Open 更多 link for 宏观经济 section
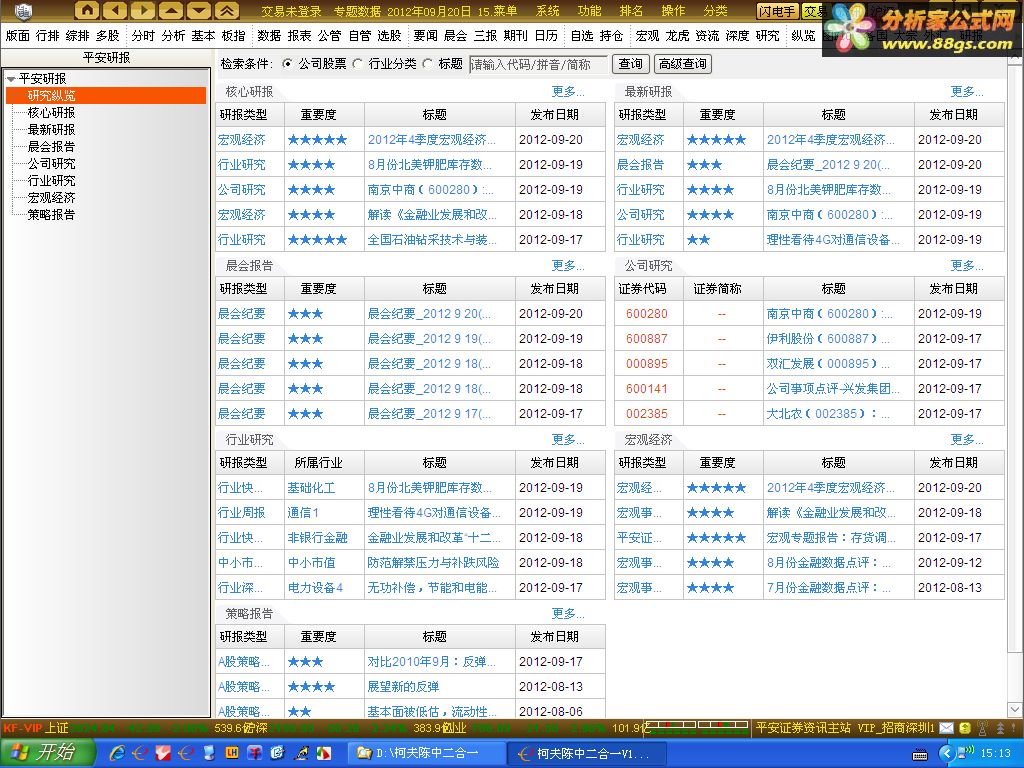This screenshot has height=768, width=1024. pyautogui.click(x=967, y=440)
